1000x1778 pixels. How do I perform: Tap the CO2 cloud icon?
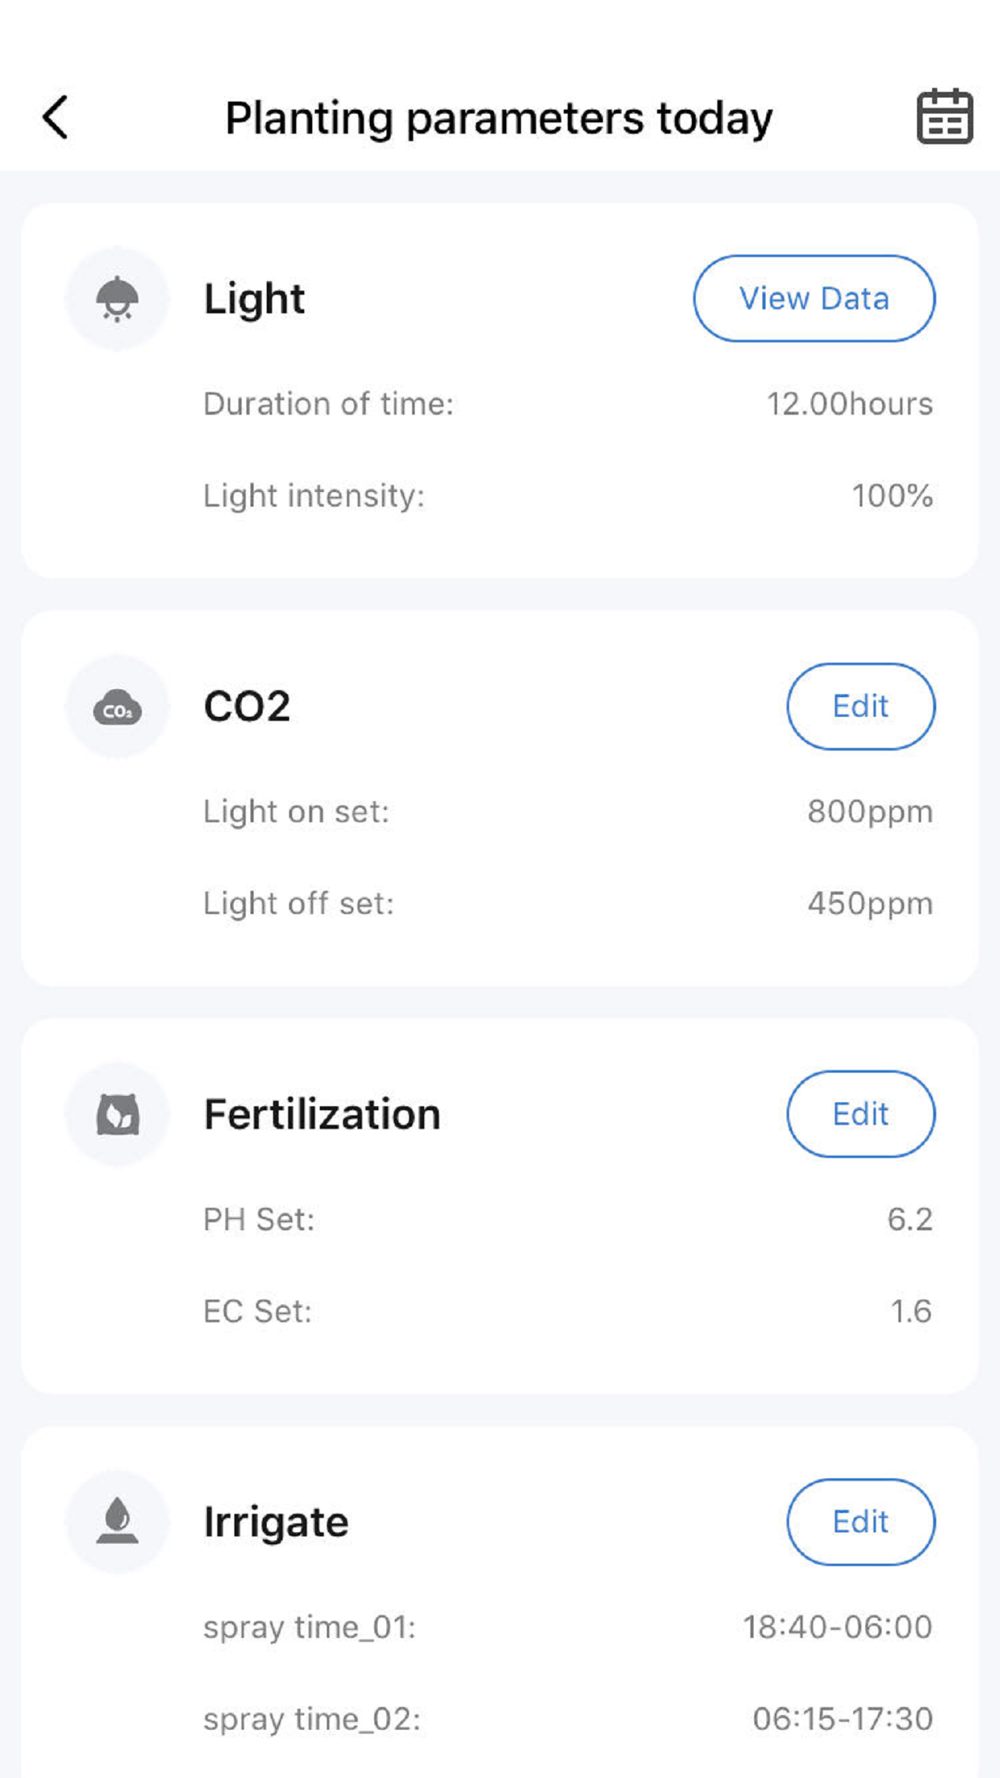pyautogui.click(x=117, y=707)
